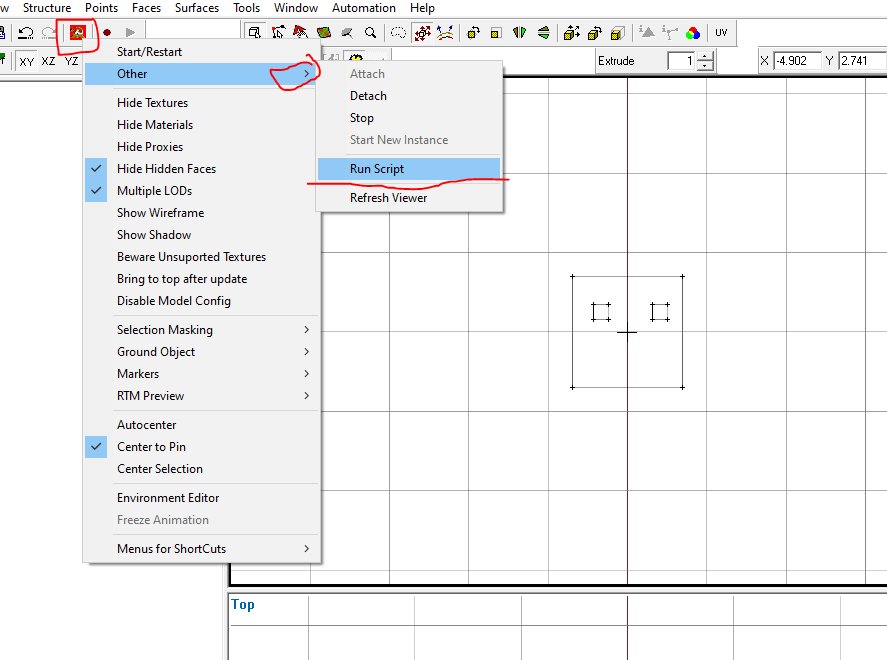Image resolution: width=887 pixels, height=660 pixels.
Task: Select the magnifying glass zoom tool
Action: (370, 33)
